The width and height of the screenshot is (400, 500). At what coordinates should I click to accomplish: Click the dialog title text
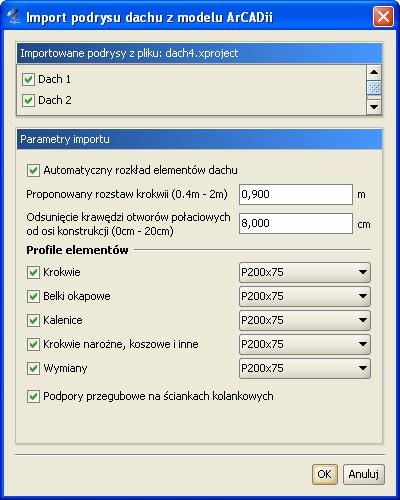pyautogui.click(x=149, y=17)
